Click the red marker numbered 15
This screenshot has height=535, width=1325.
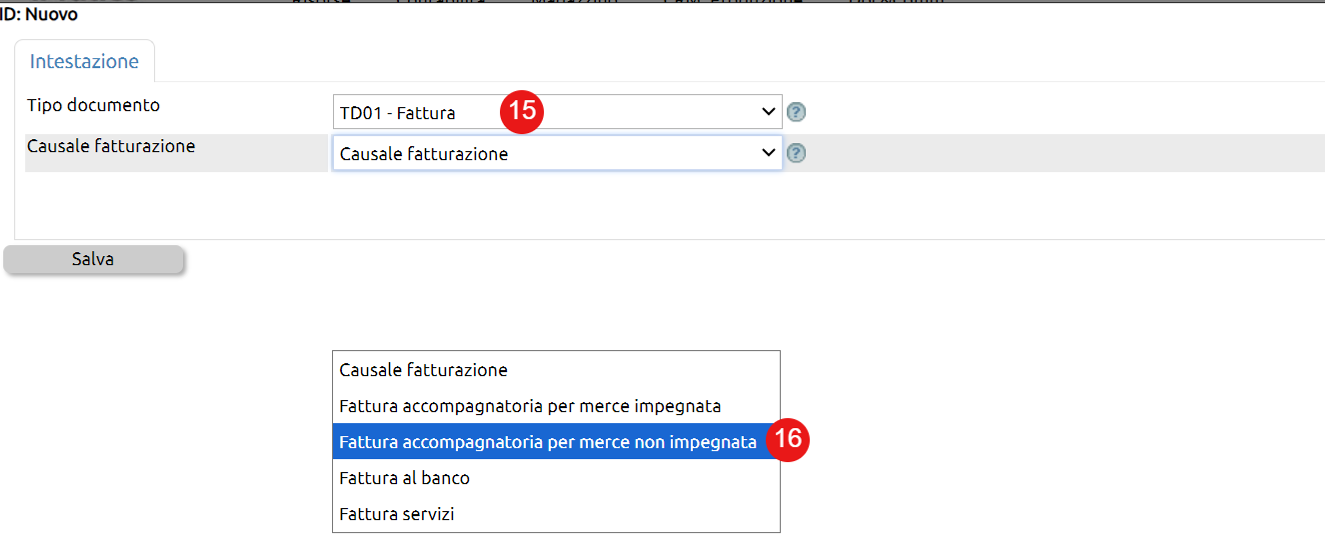[522, 111]
